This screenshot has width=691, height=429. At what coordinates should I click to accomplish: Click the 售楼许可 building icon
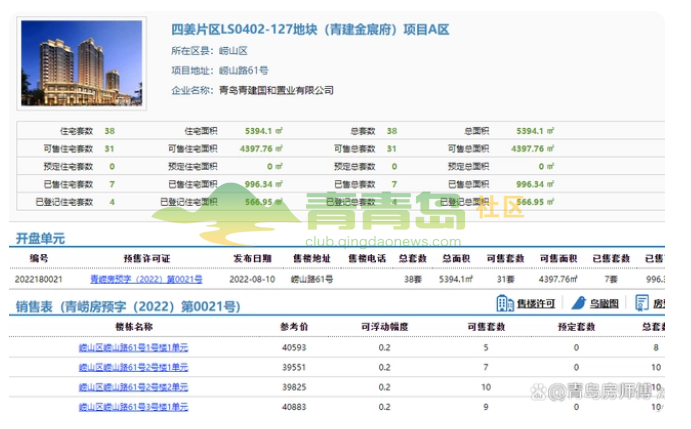tap(505, 303)
